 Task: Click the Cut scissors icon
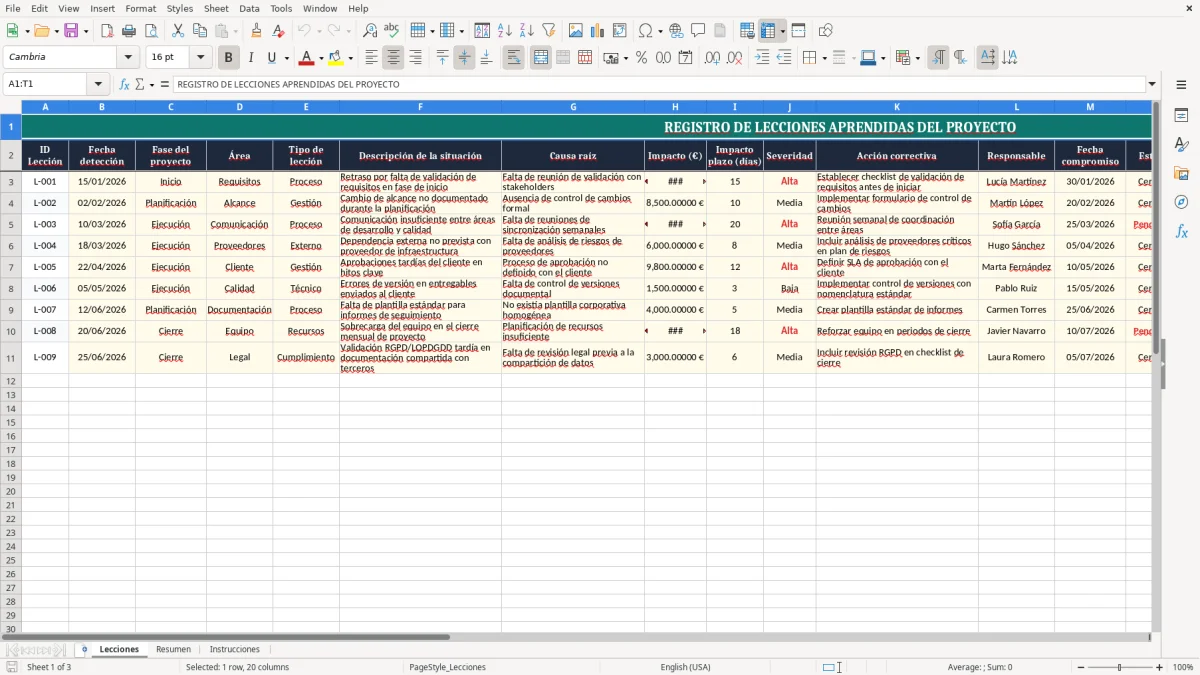pyautogui.click(x=178, y=31)
